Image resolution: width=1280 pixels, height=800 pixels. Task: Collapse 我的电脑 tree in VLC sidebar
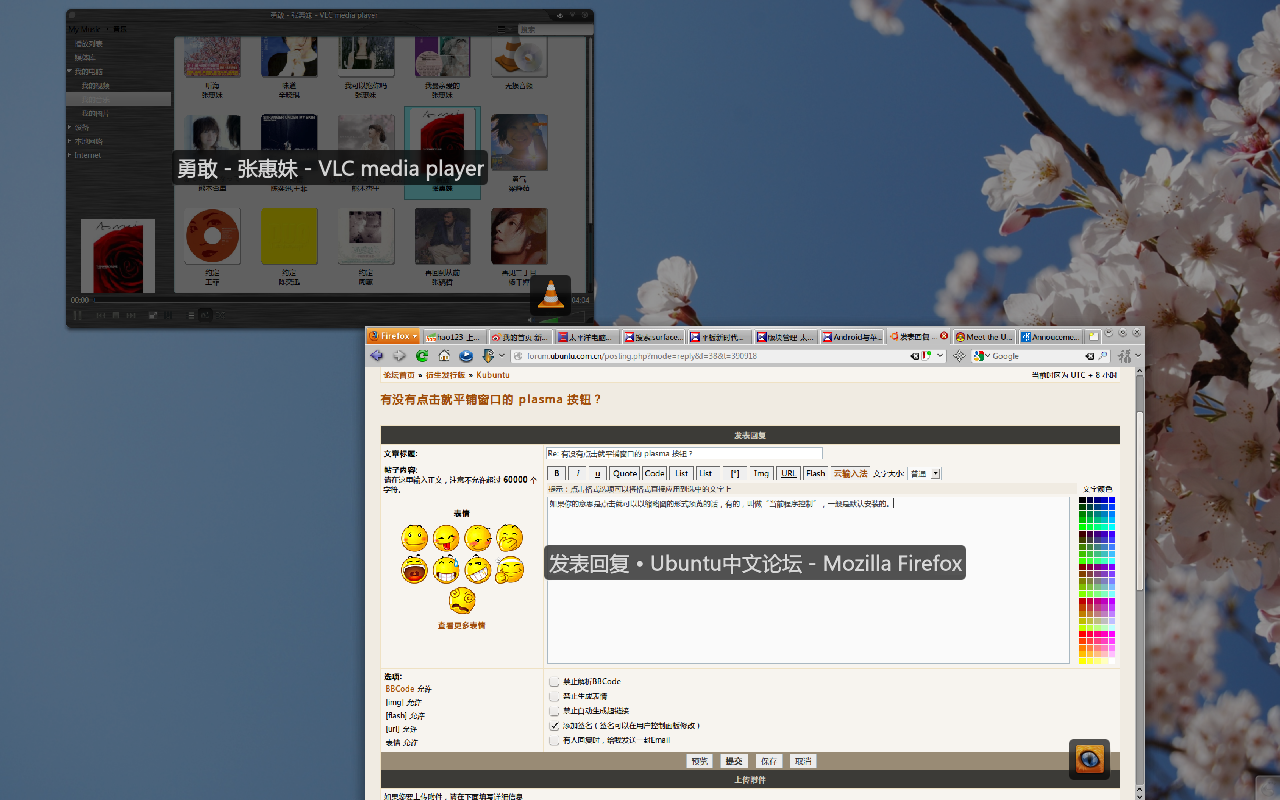tap(70, 72)
